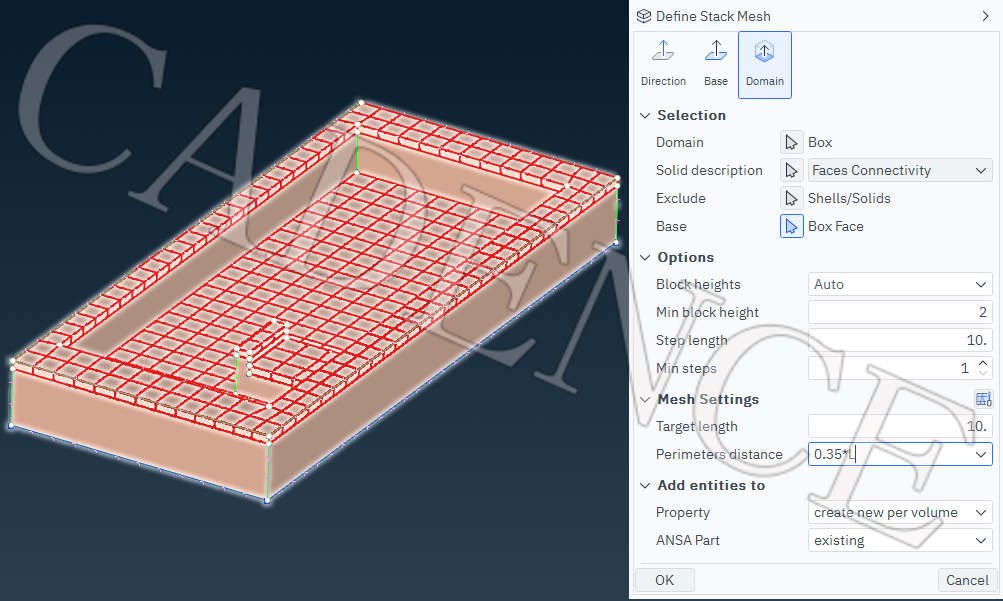Collapse the Options section
This screenshot has width=1003, height=601.
point(645,258)
